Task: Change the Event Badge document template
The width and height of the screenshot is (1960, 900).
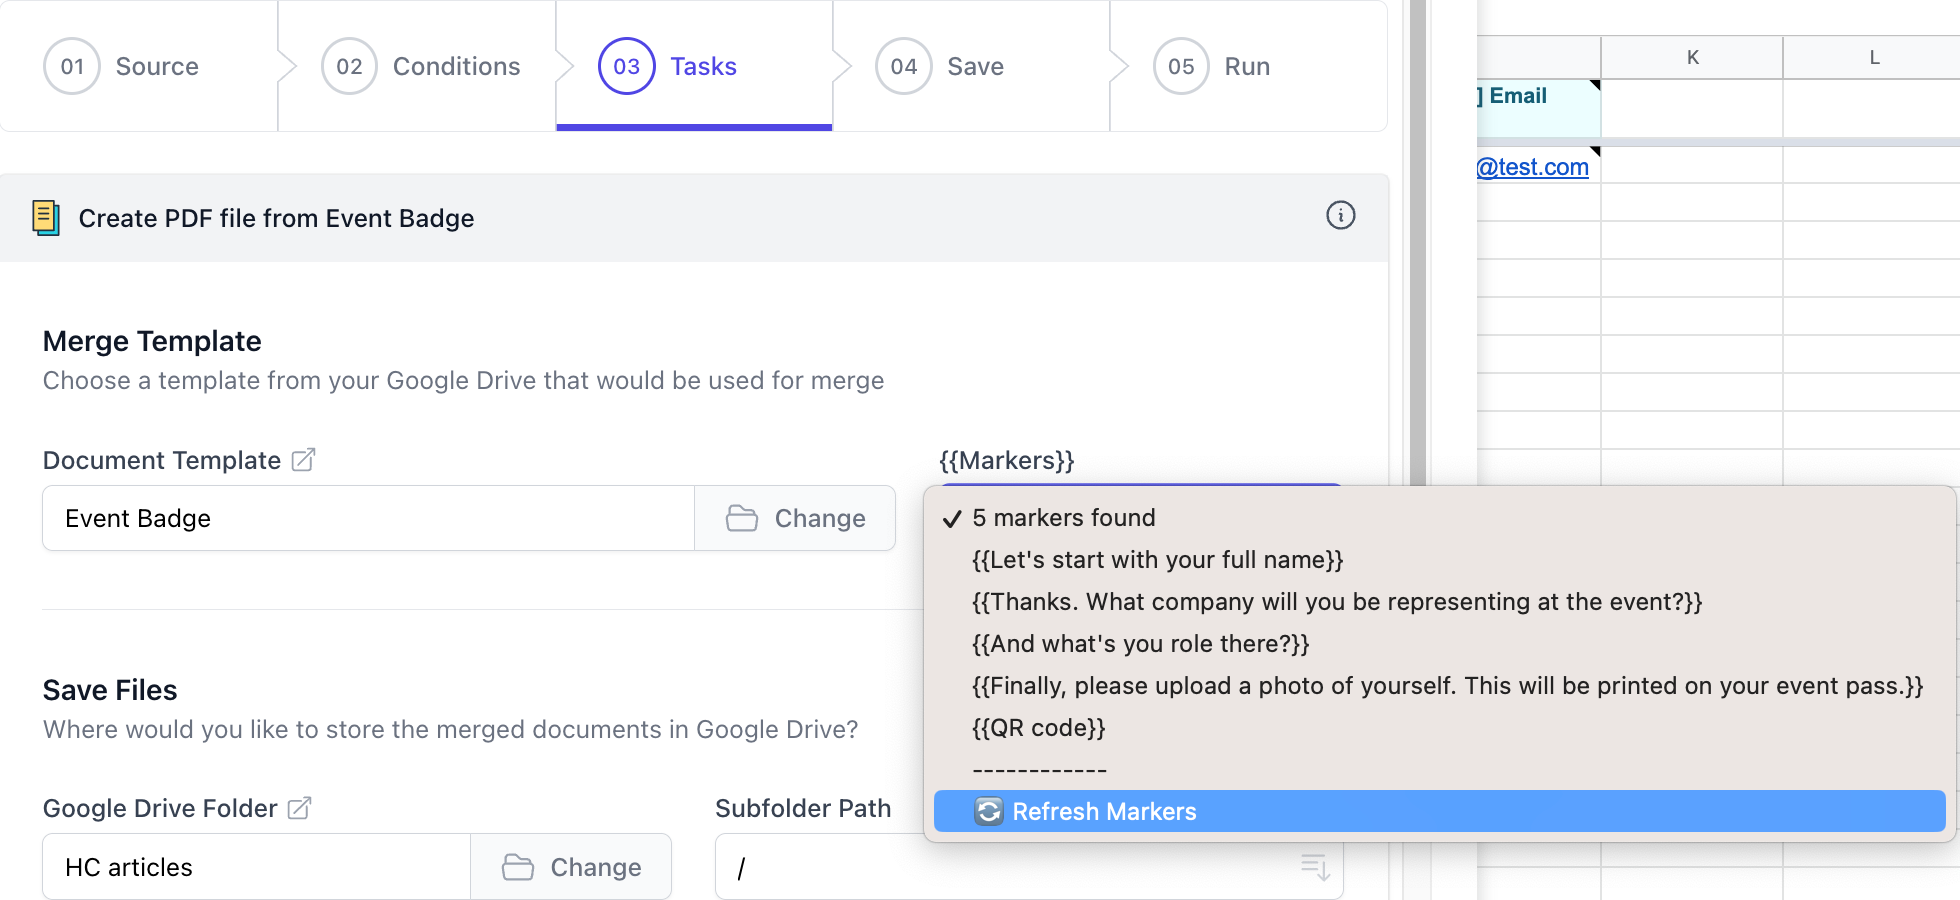Action: point(795,518)
